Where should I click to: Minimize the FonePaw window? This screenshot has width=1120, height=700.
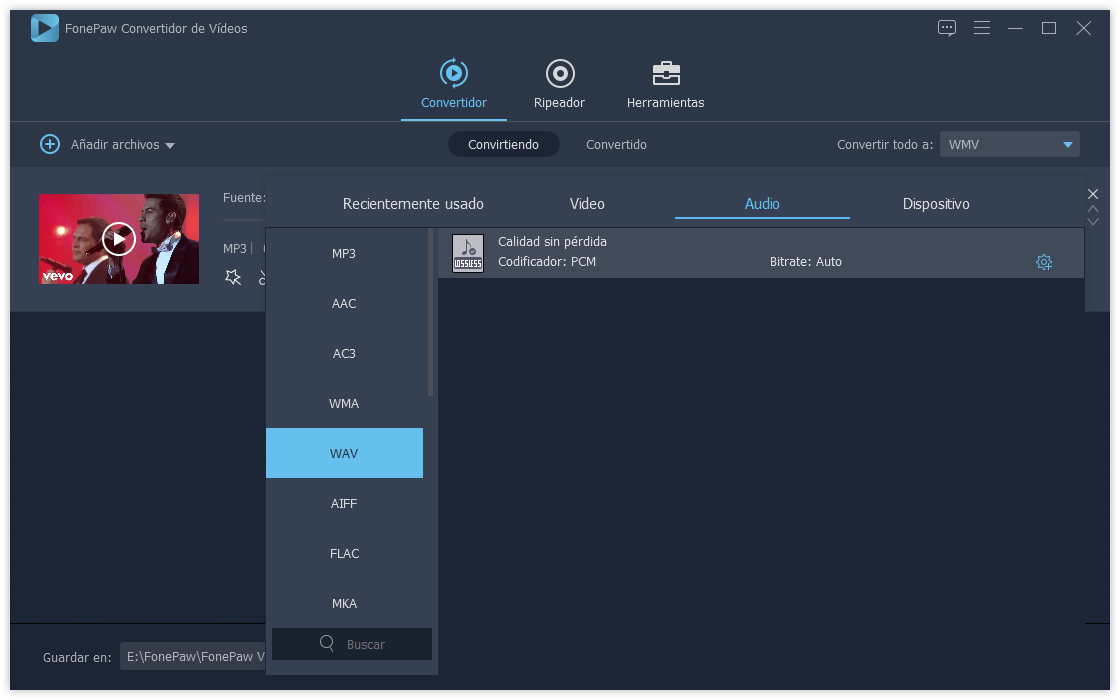click(1015, 28)
